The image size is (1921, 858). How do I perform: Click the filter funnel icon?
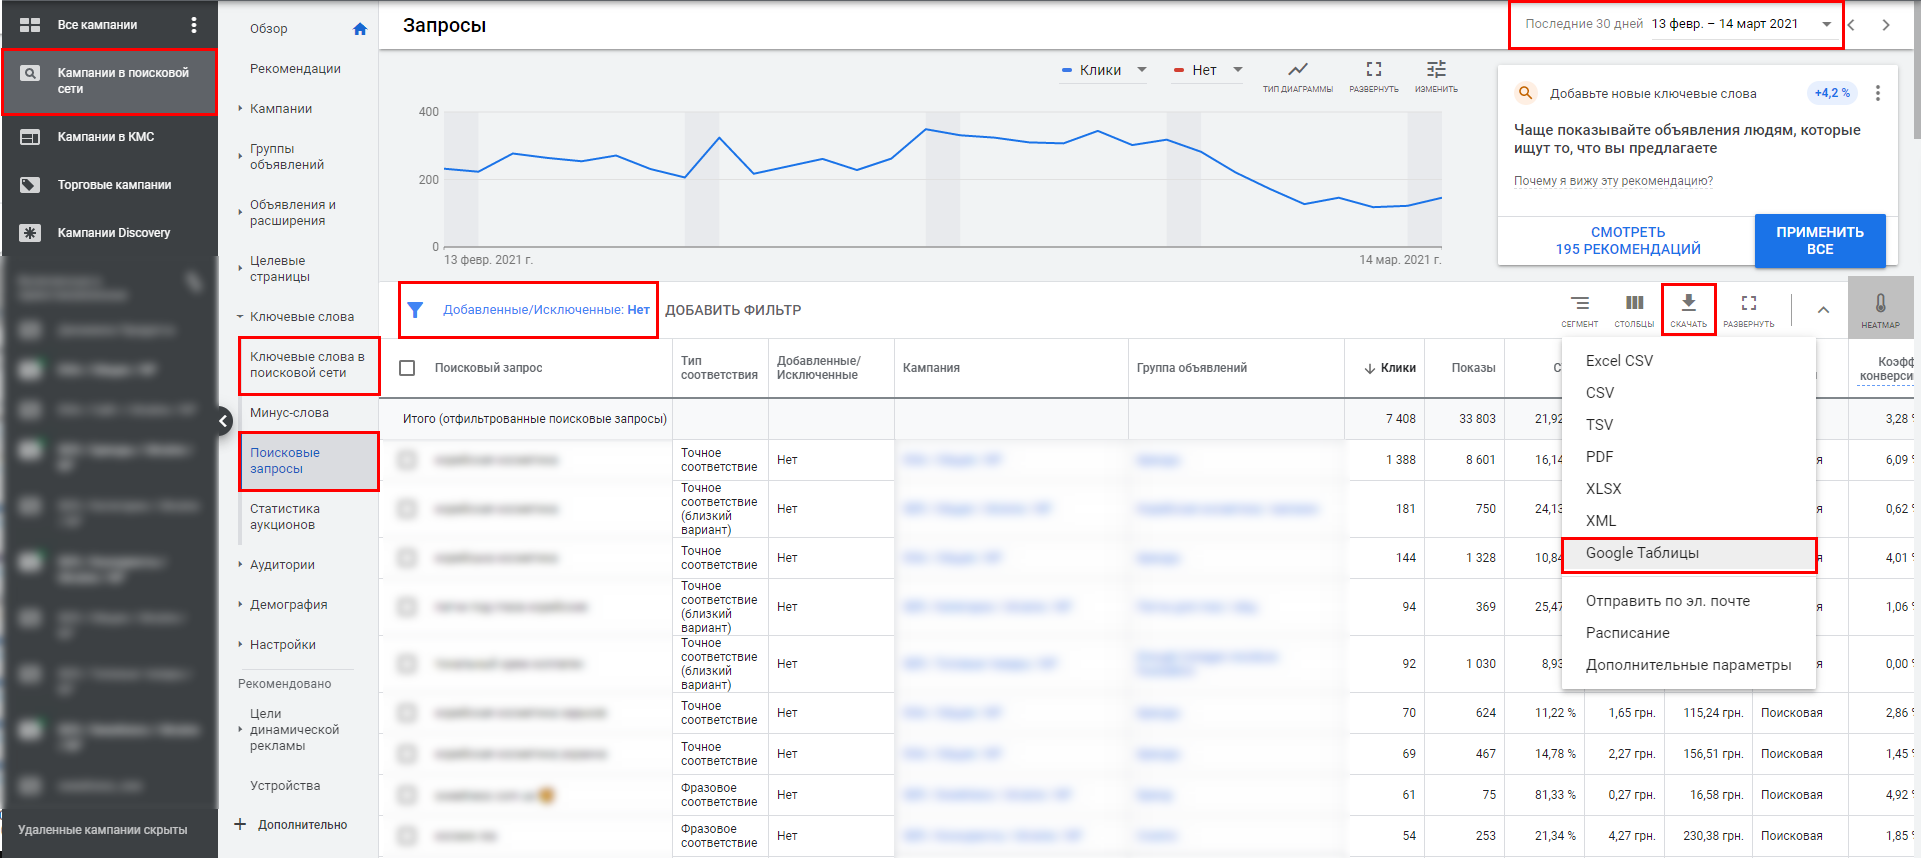[x=415, y=310]
